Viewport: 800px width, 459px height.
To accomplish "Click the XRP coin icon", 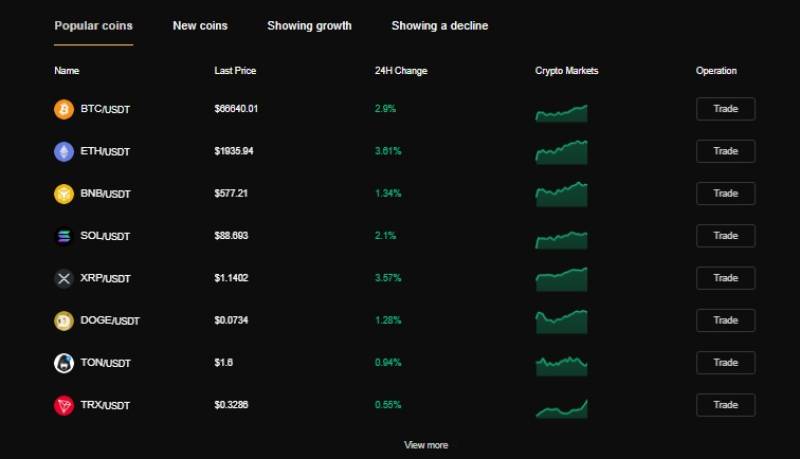I will pyautogui.click(x=64, y=278).
